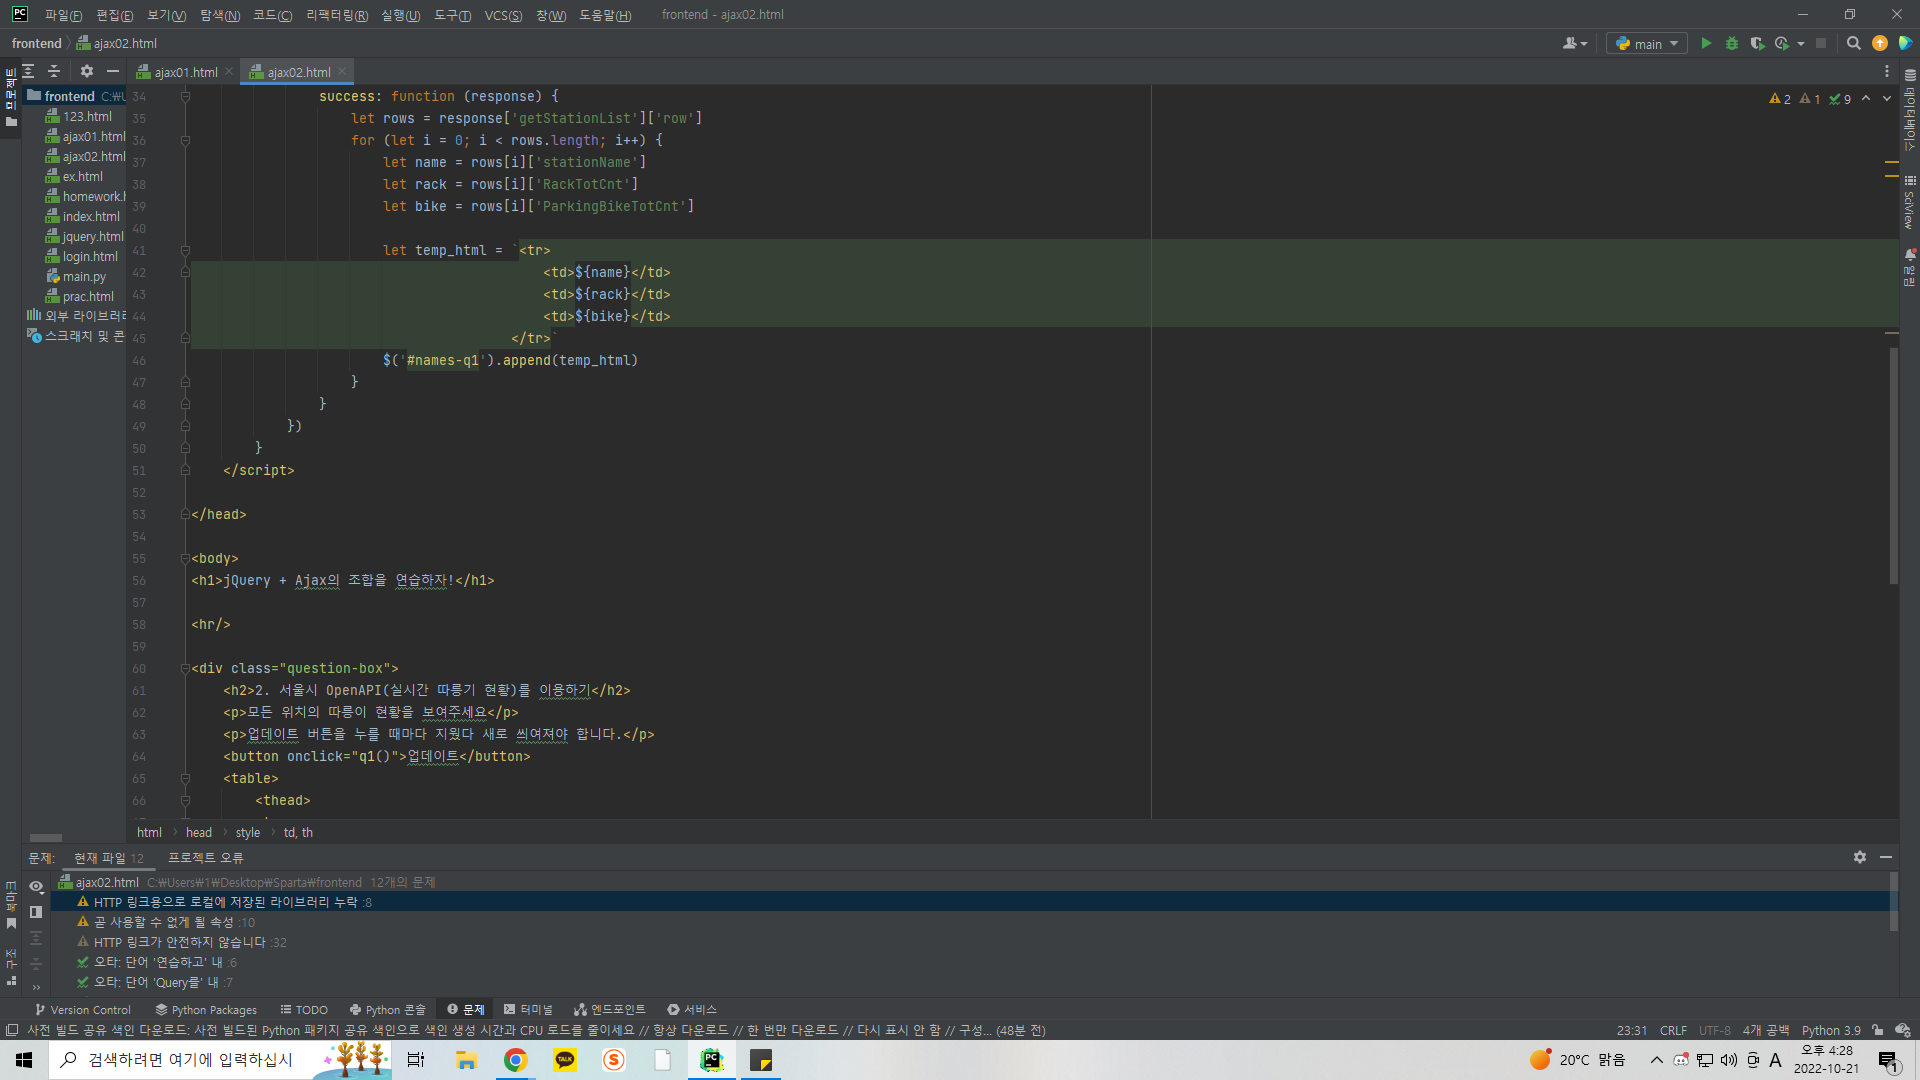
Task: Open the Python Packages tool window
Action: (x=206, y=1010)
